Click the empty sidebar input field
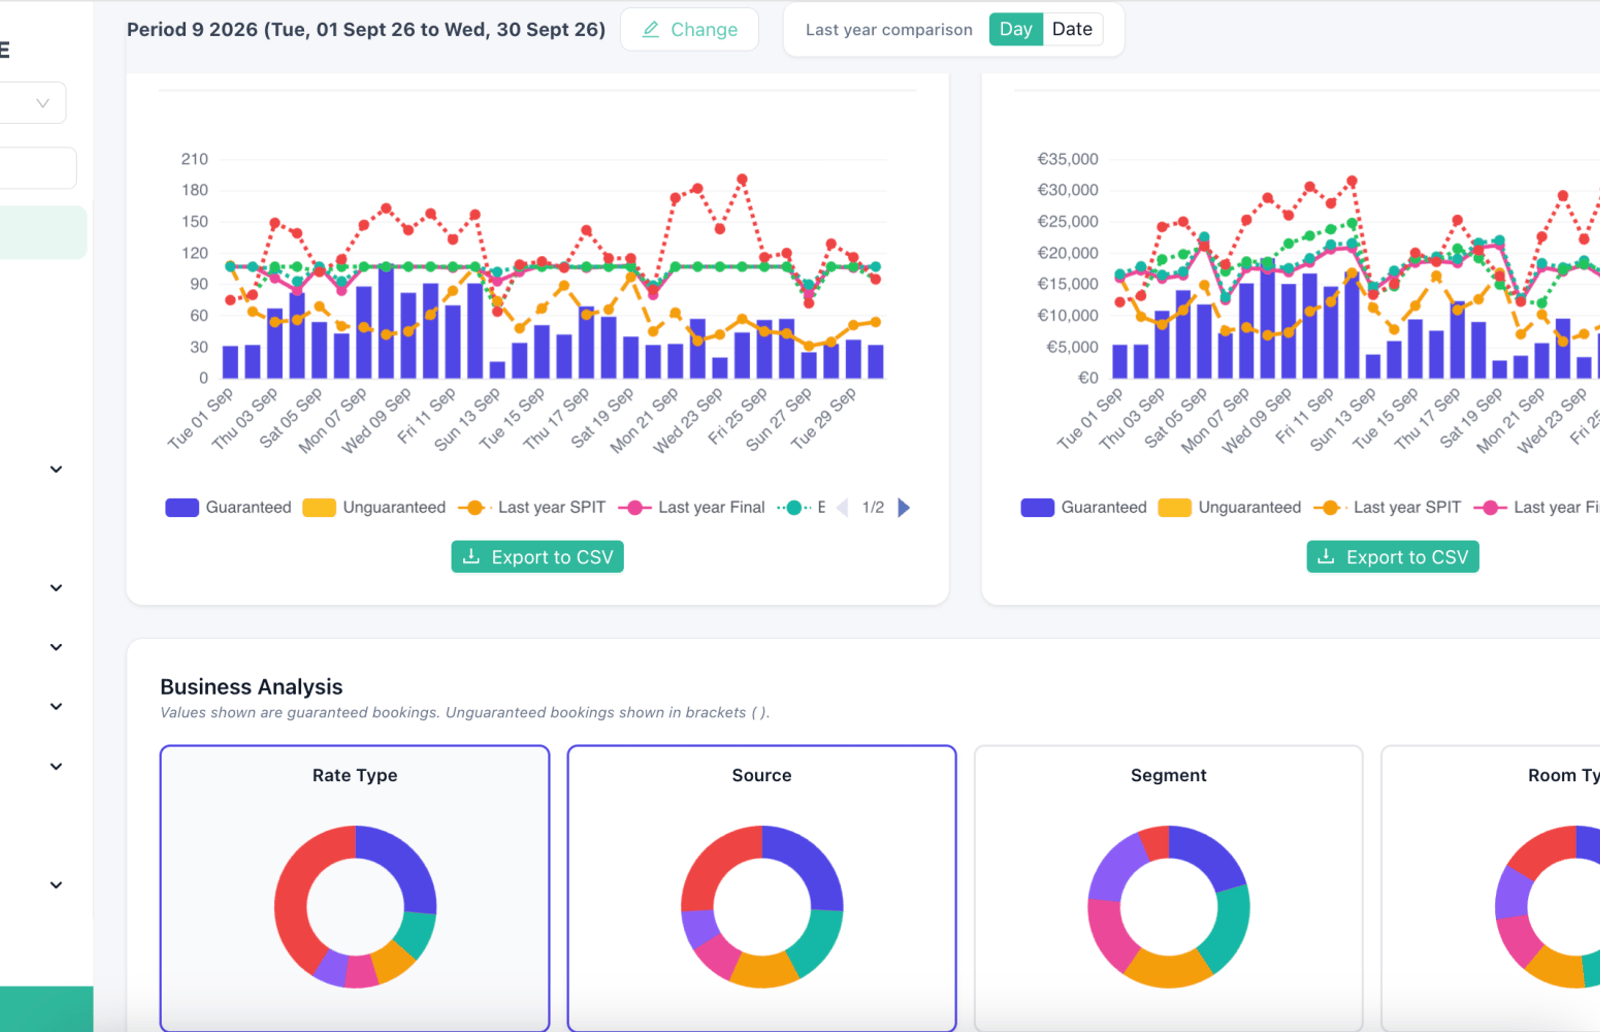This screenshot has height=1032, width=1600. [x=38, y=168]
